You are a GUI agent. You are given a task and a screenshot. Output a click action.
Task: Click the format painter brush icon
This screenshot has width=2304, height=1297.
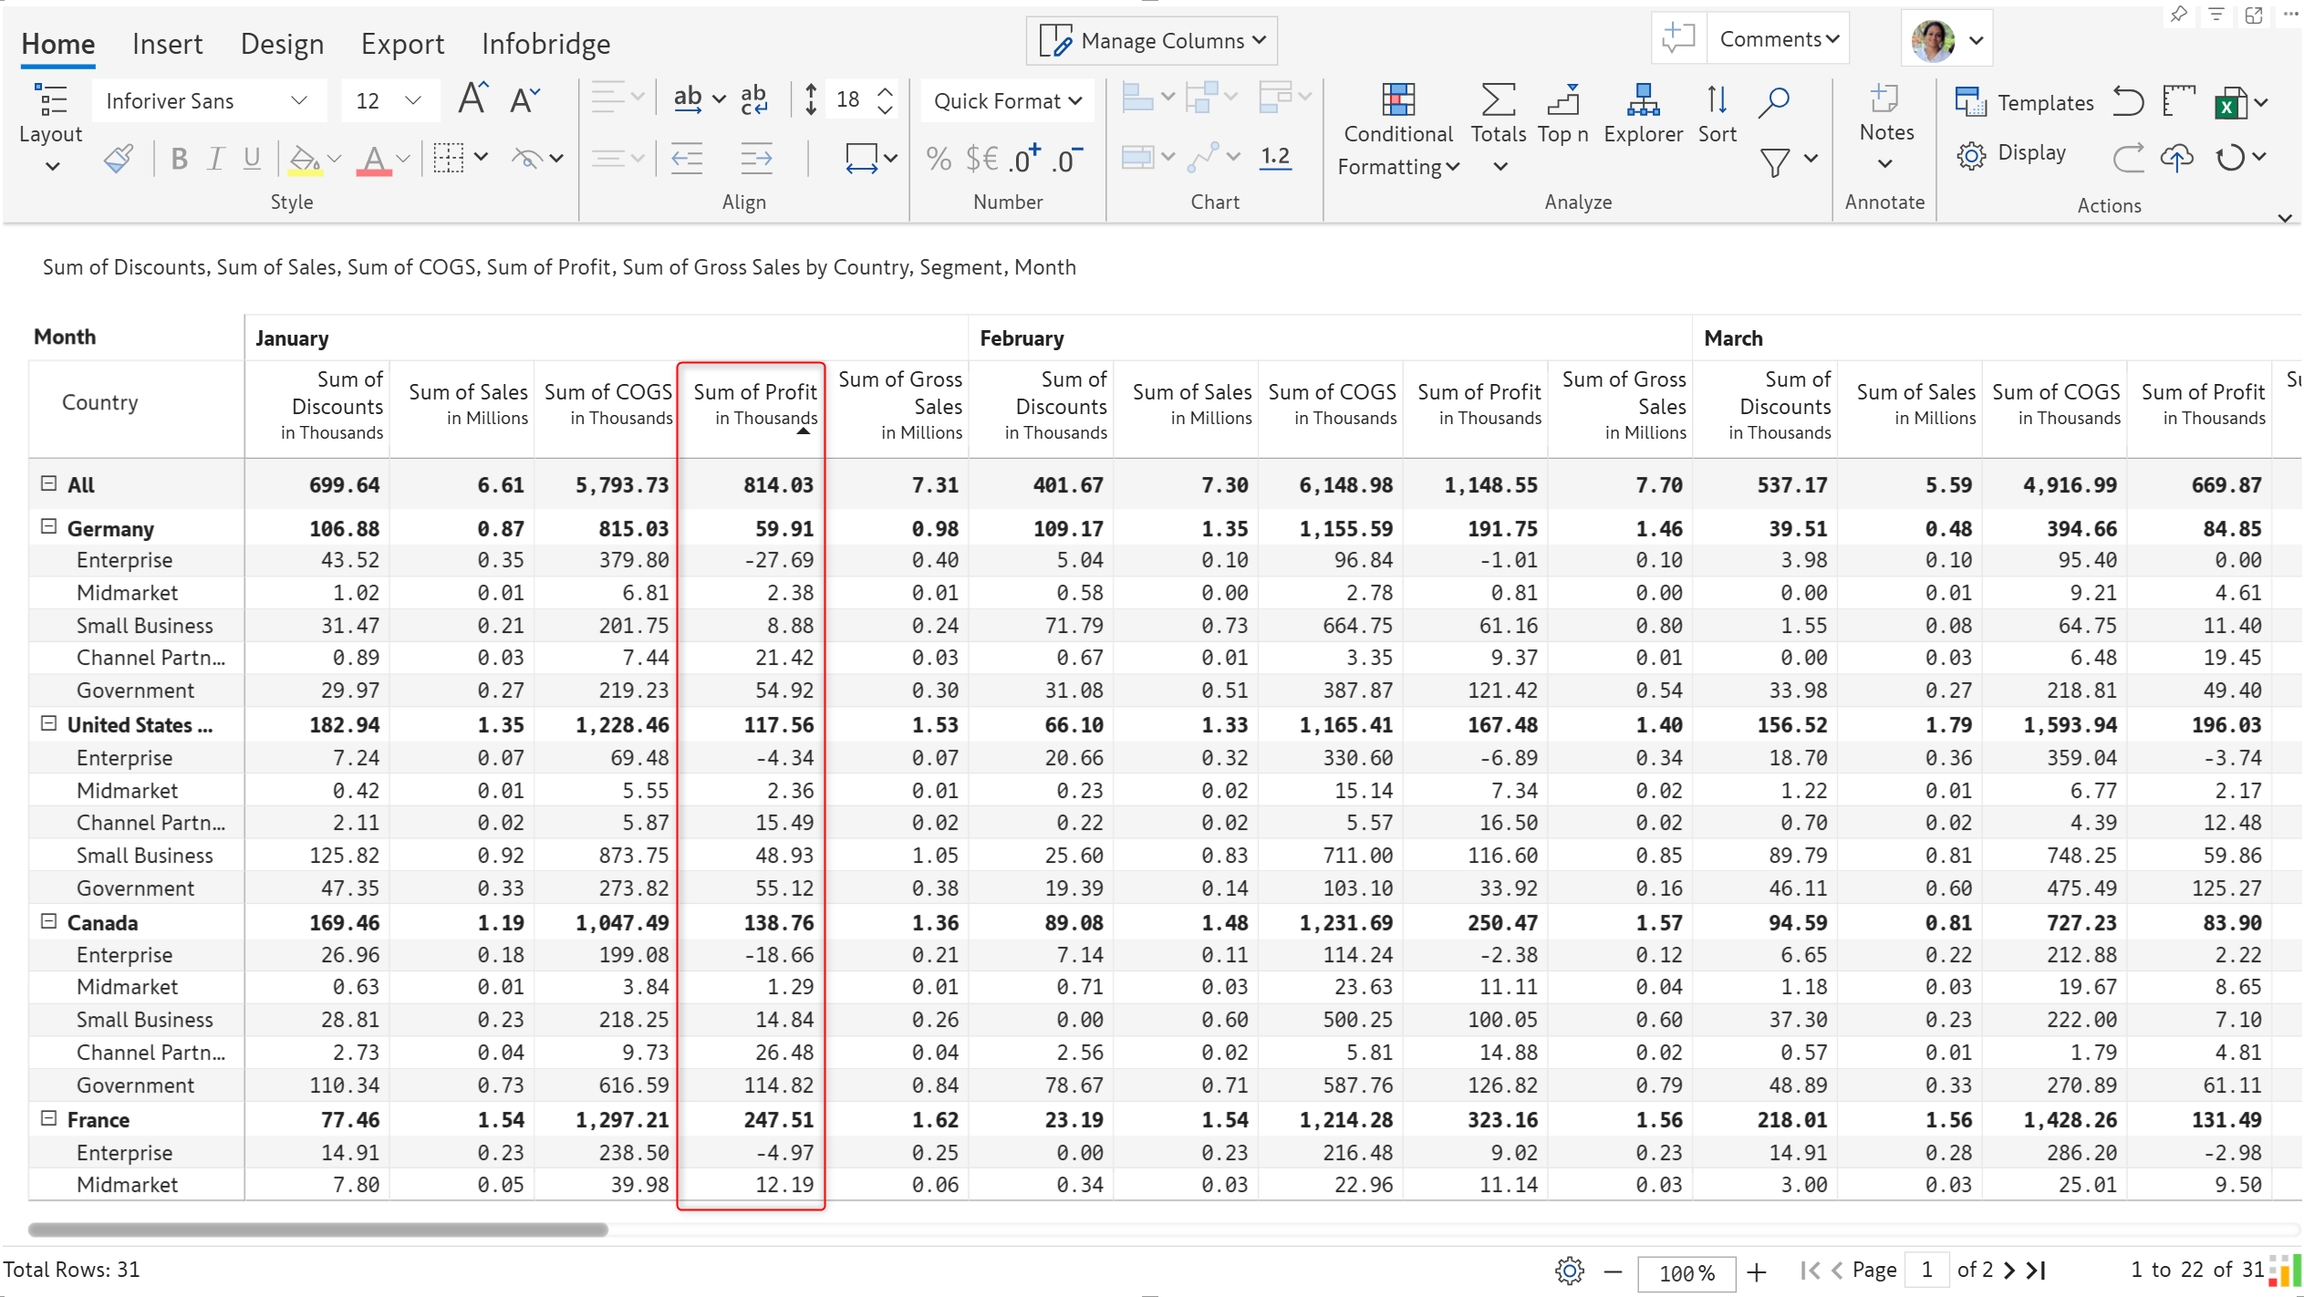click(119, 158)
